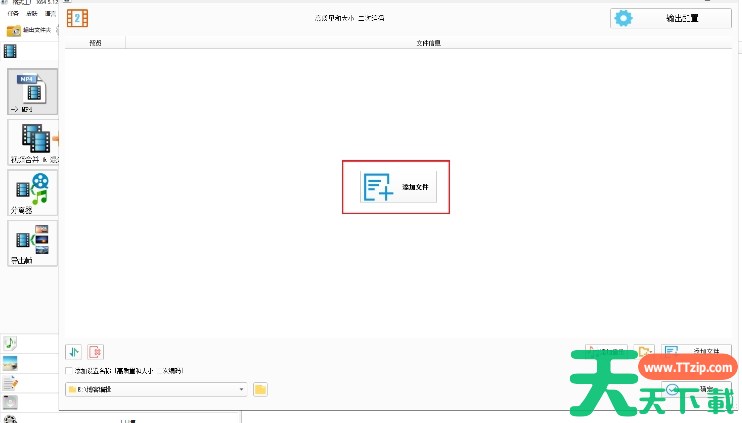Browse output folder with yellow folder icon
Image resolution: width=742 pixels, height=423 pixels.
point(260,389)
